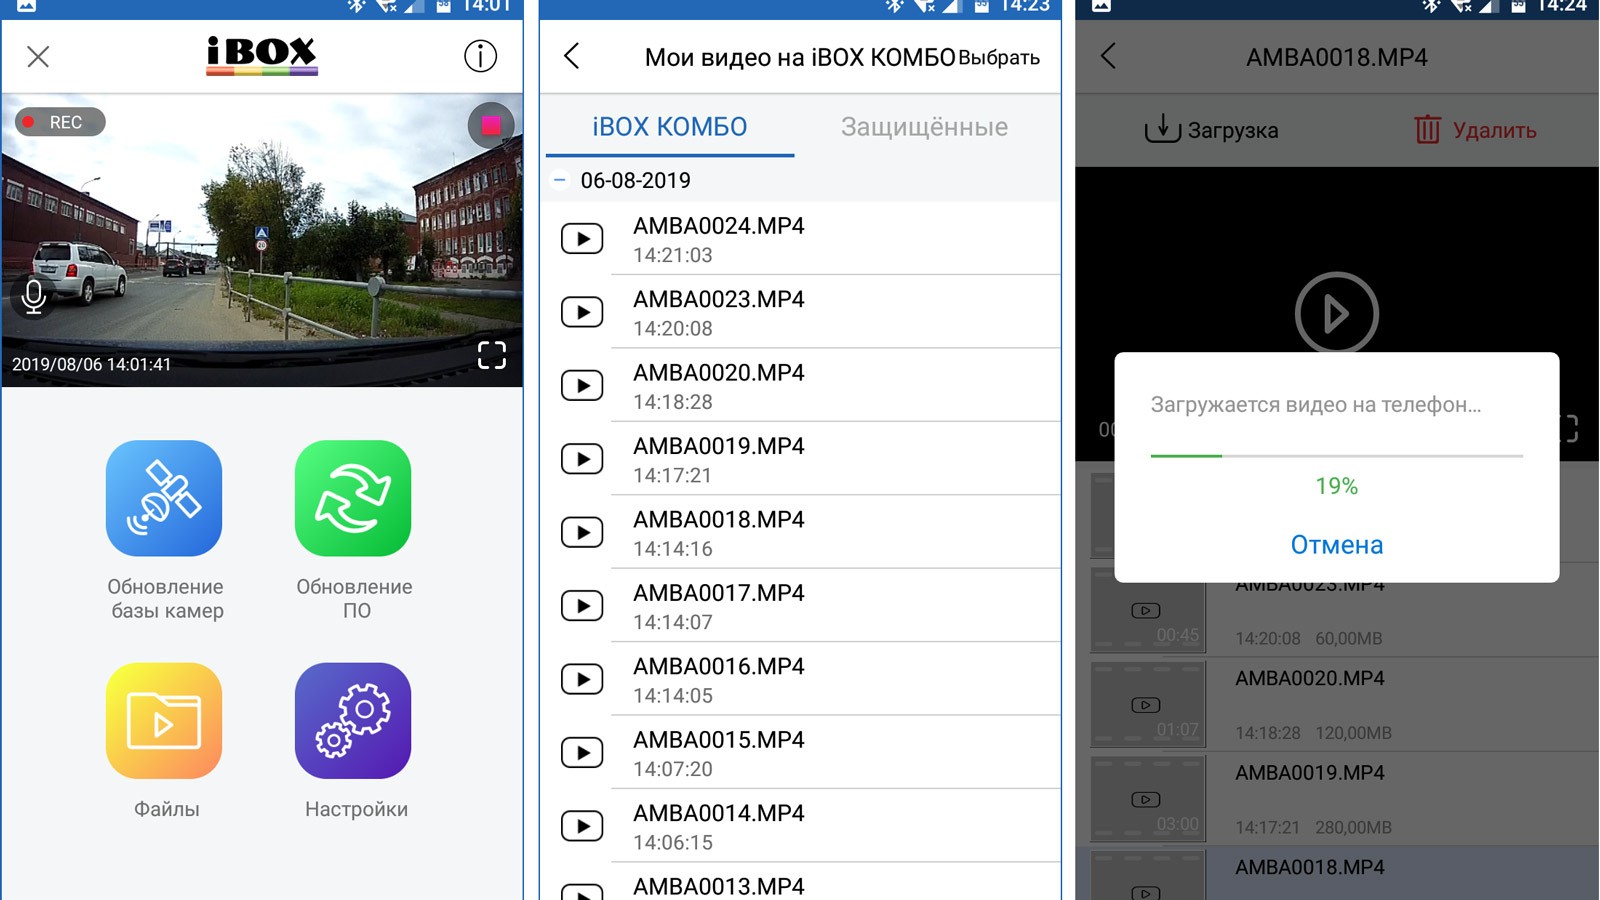
Task: Open the 01:07 video thumbnail
Action: [1147, 704]
